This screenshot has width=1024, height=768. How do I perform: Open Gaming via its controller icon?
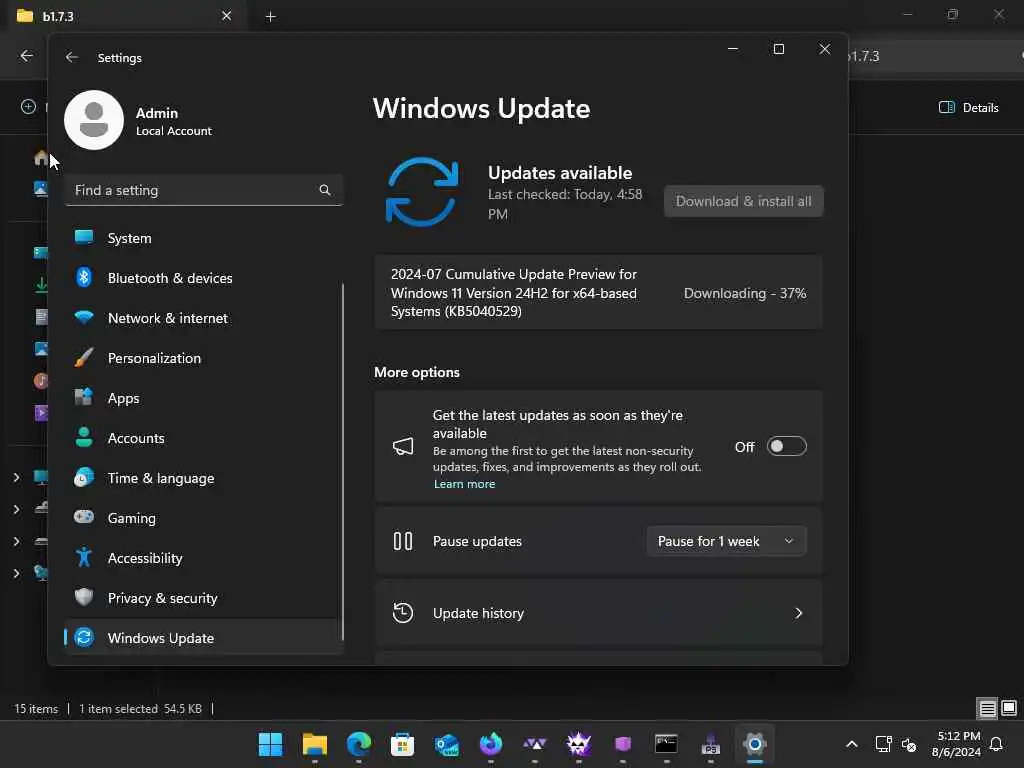[84, 518]
